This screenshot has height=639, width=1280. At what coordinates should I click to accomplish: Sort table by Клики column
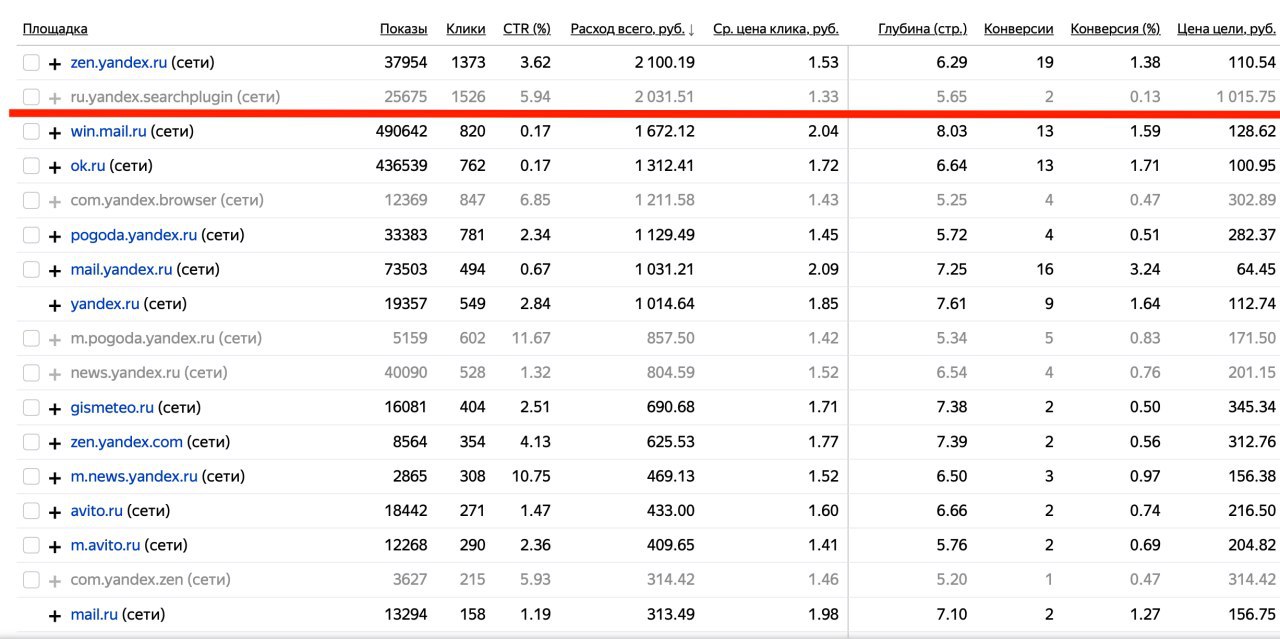tap(466, 29)
